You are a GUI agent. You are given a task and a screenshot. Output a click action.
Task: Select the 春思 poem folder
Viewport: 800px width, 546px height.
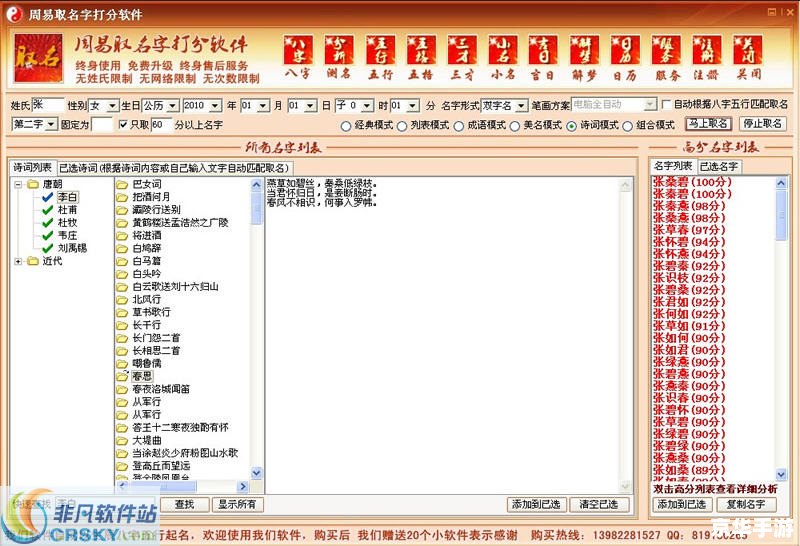(x=135, y=376)
